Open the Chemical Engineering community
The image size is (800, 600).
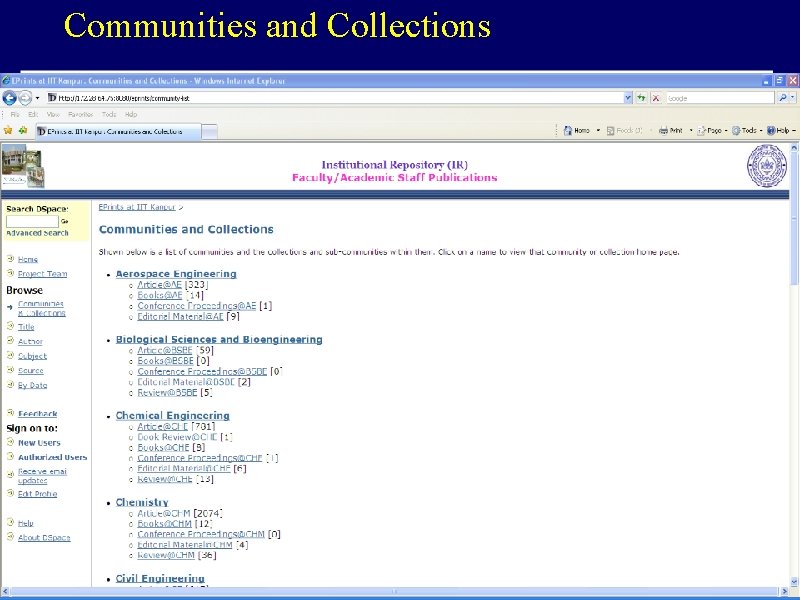click(x=172, y=415)
